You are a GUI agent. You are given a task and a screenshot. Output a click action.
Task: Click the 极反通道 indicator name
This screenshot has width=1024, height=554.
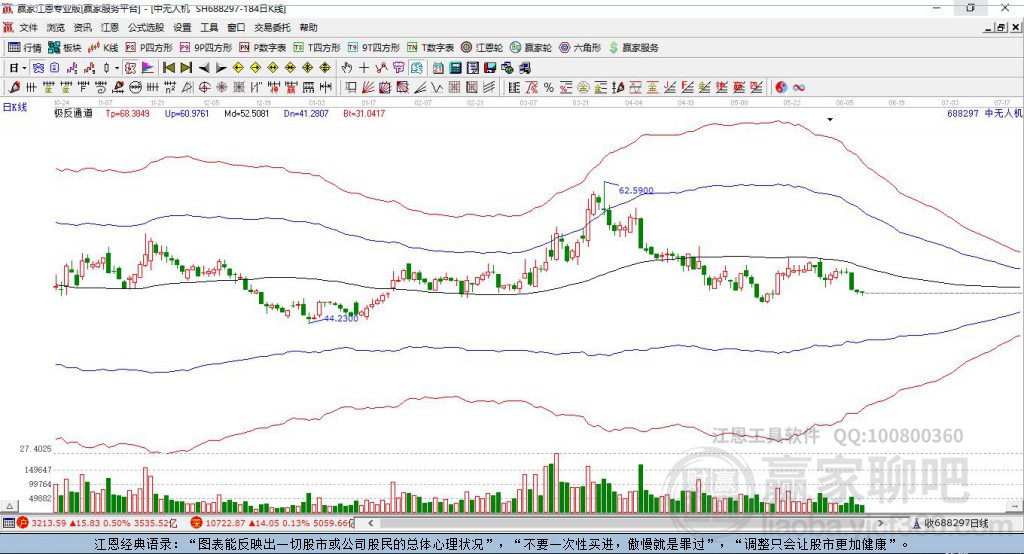(x=73, y=113)
